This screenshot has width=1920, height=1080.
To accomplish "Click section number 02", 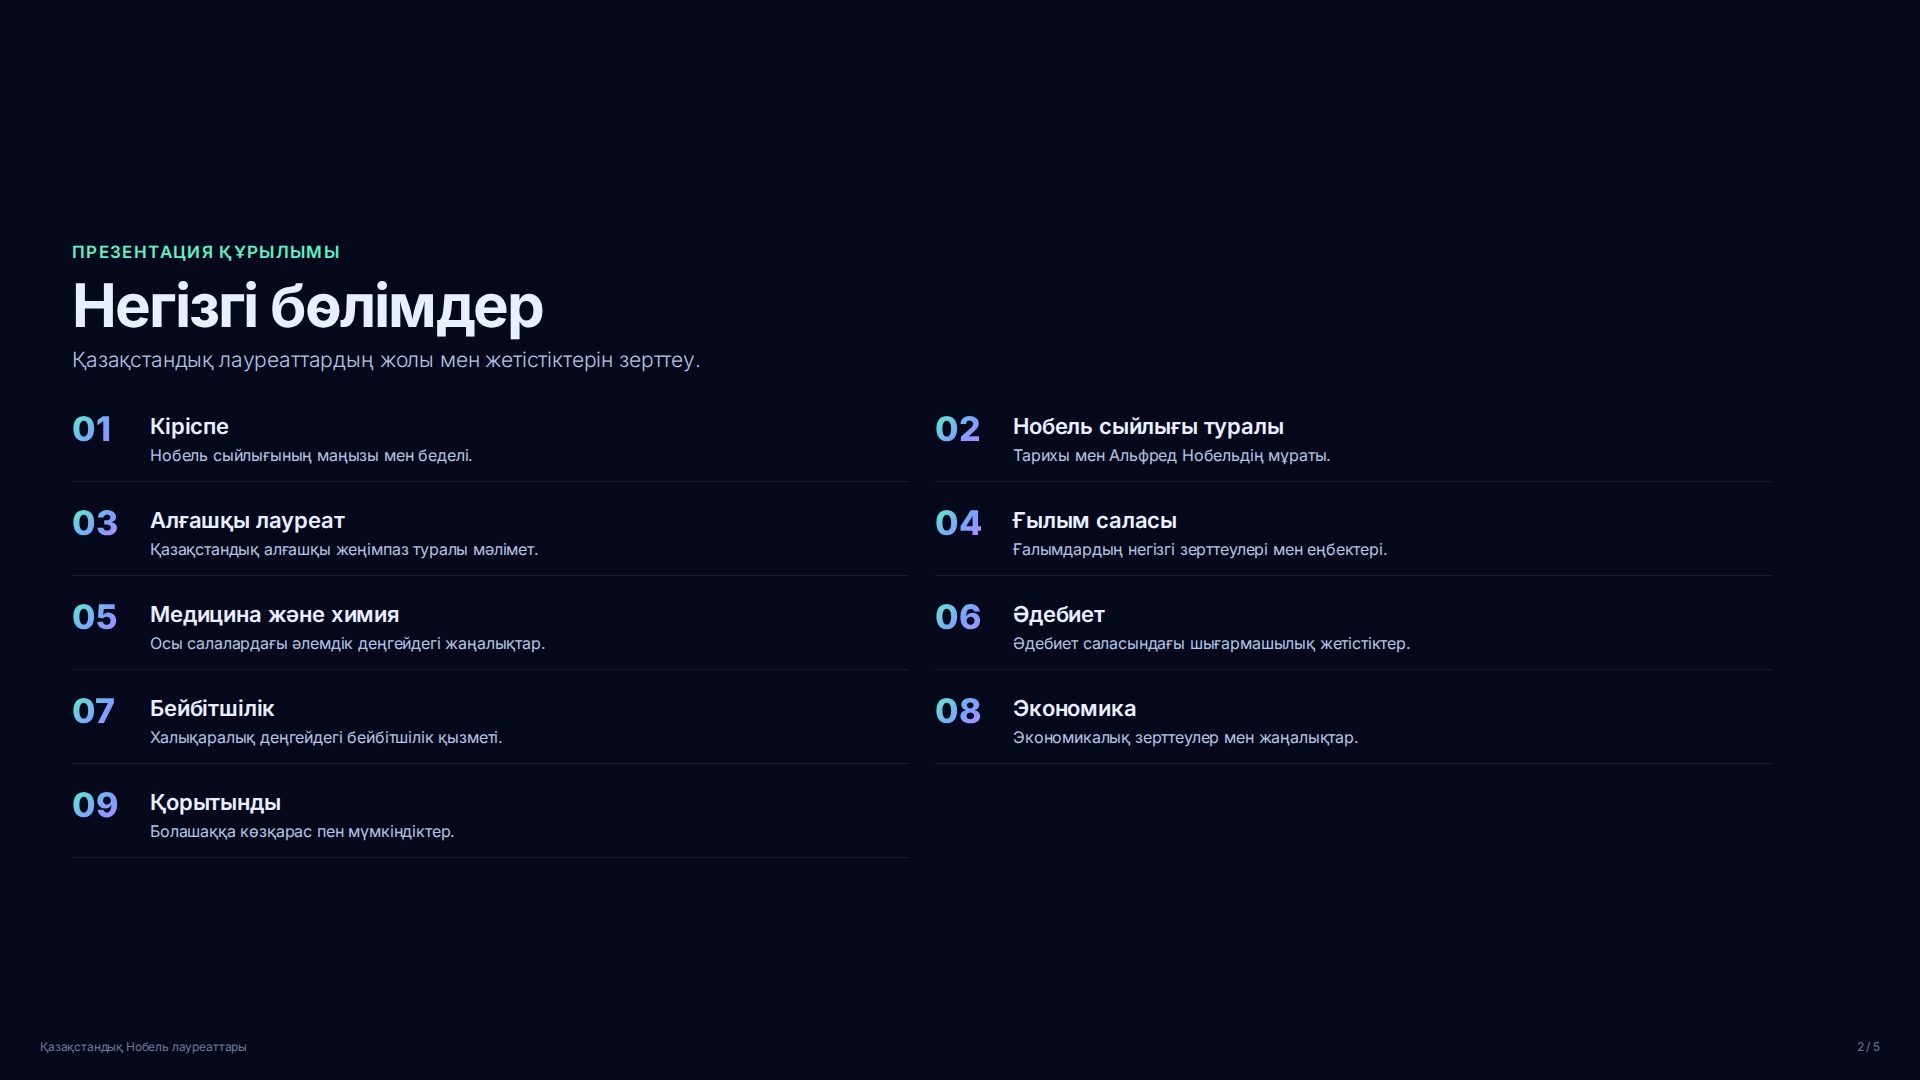I will [957, 429].
